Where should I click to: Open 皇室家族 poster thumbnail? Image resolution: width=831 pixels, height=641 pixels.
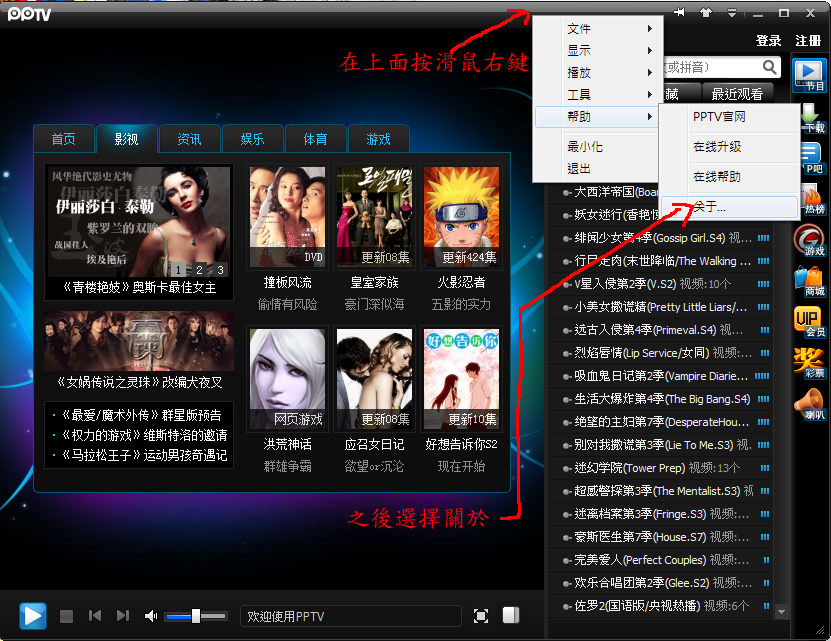(374, 217)
